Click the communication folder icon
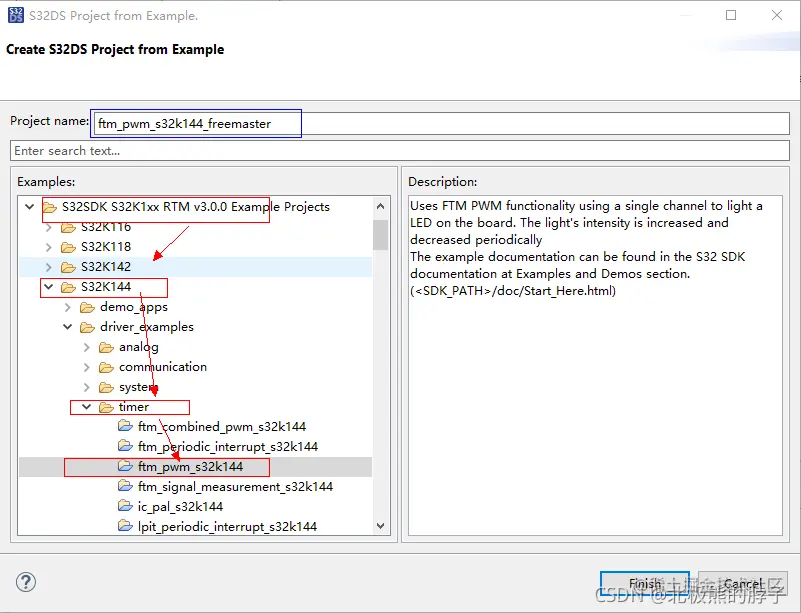This screenshot has height=613, width=801. (106, 367)
